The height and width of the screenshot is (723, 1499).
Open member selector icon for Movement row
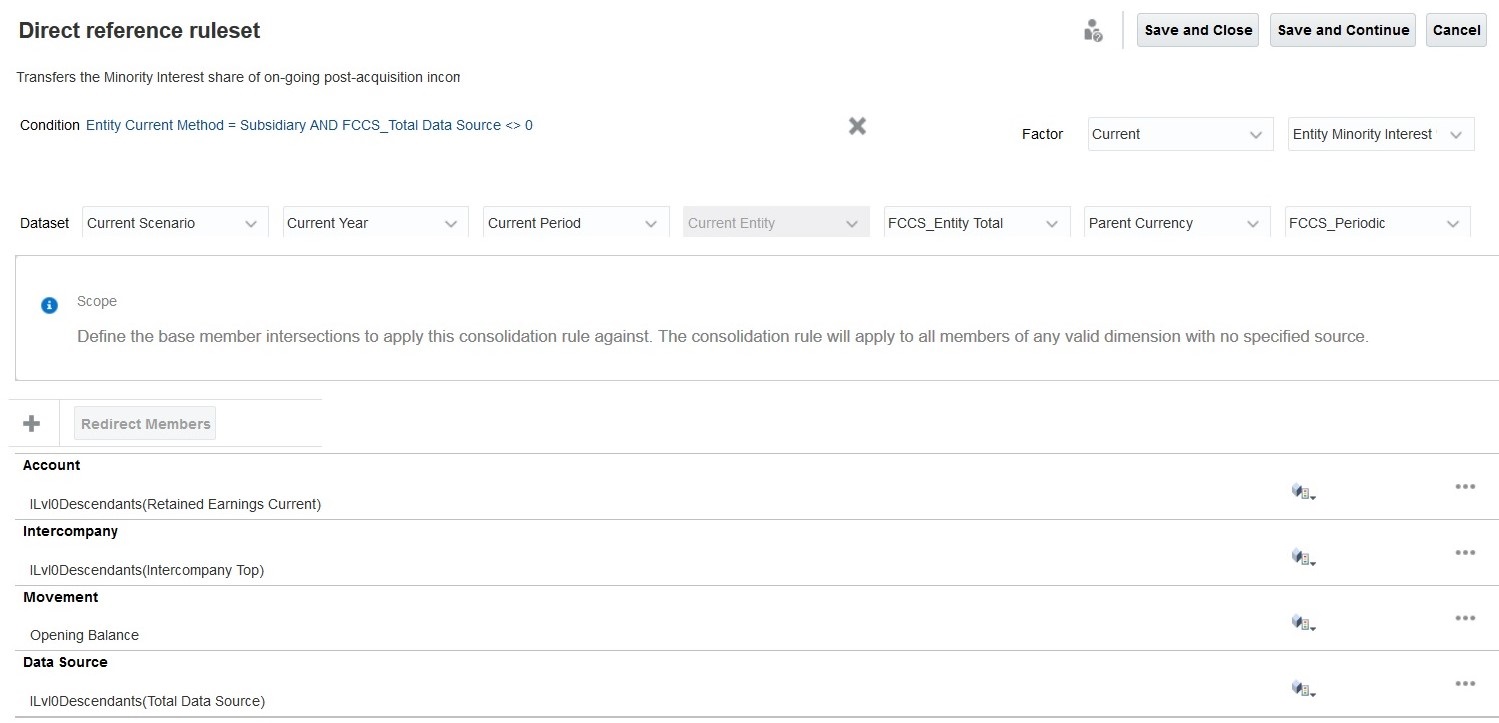[x=1302, y=623]
